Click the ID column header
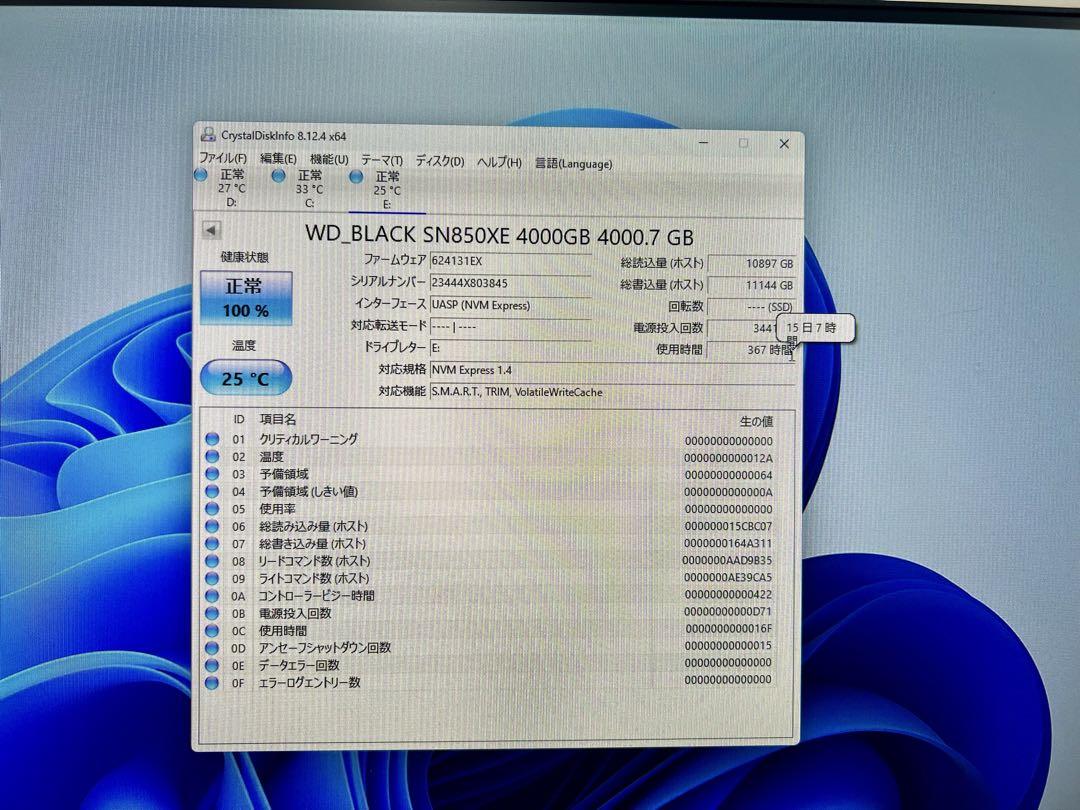The width and height of the screenshot is (1080, 810). (x=238, y=419)
